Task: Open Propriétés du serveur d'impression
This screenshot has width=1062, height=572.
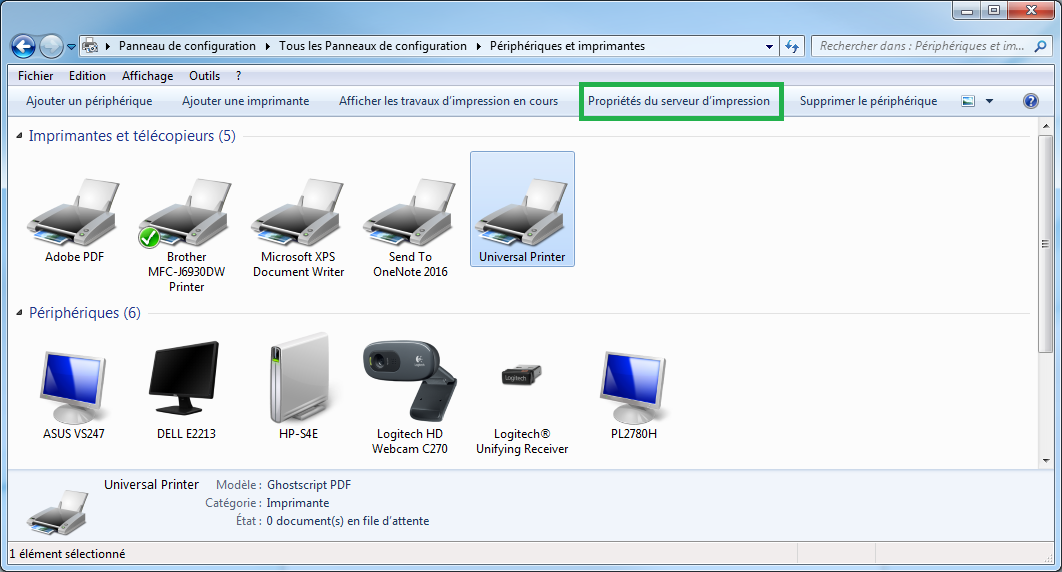Action: 679,101
